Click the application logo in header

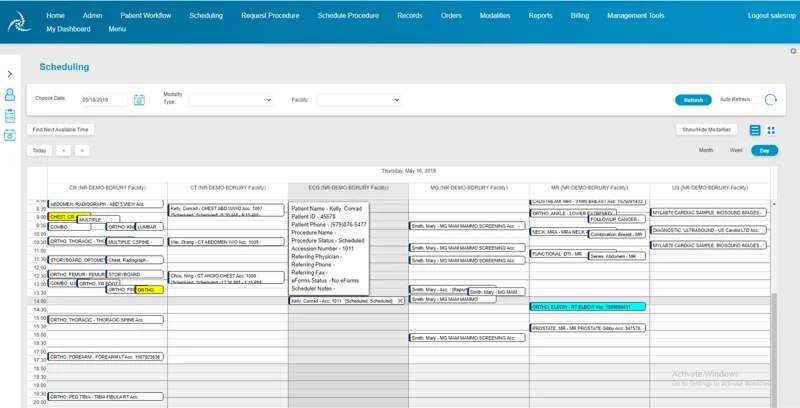(x=19, y=21)
